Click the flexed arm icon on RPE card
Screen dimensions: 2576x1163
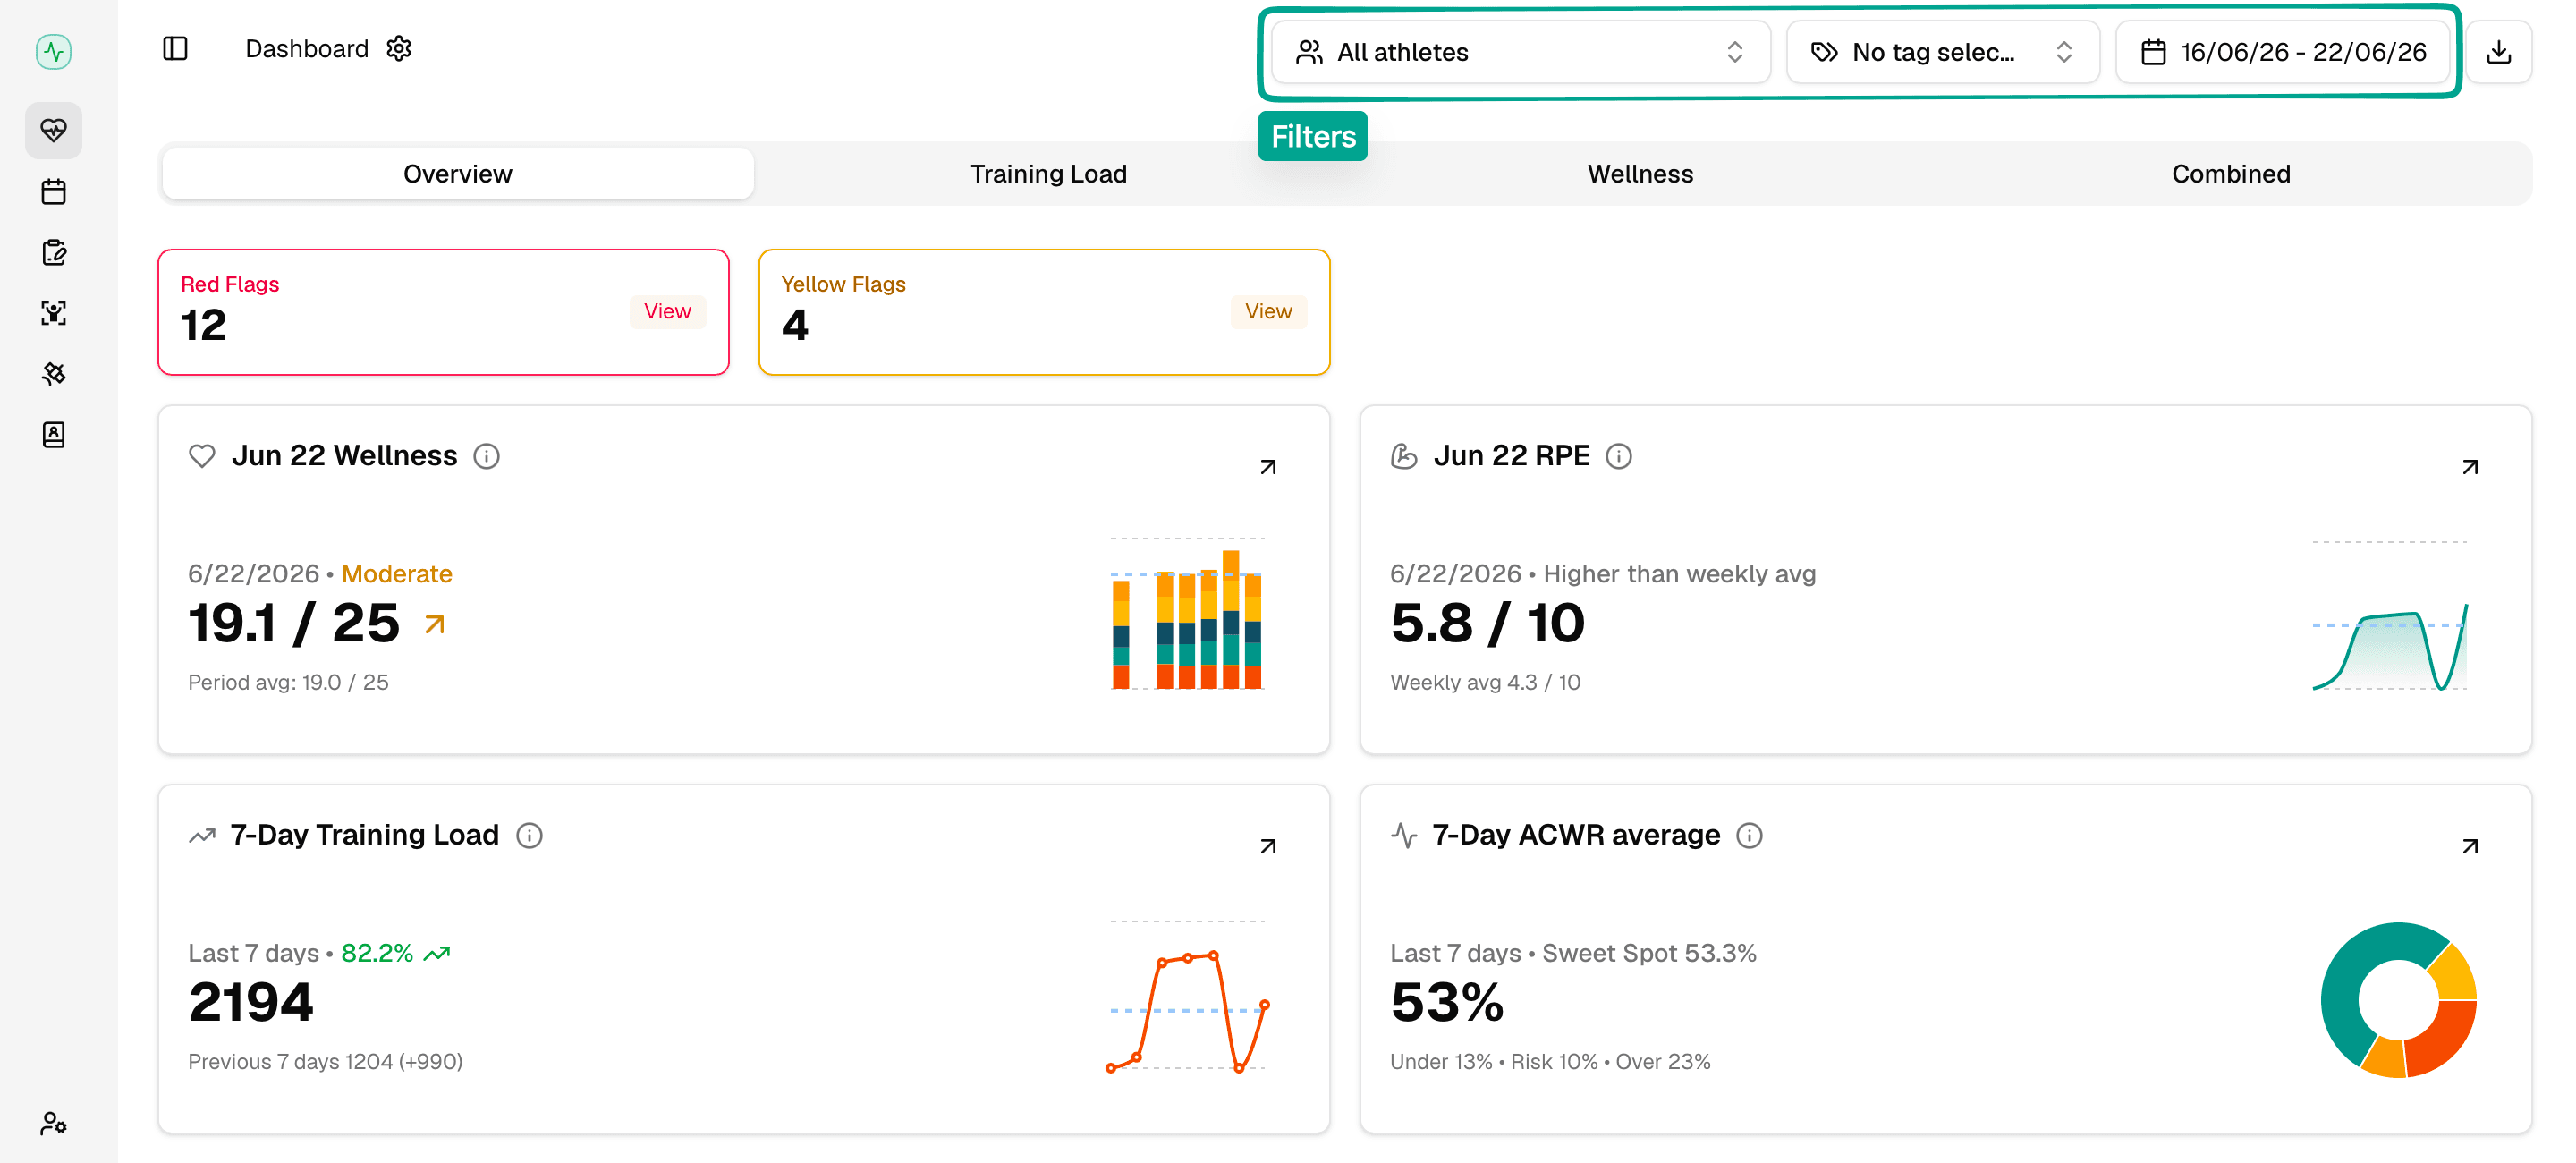pos(1404,456)
